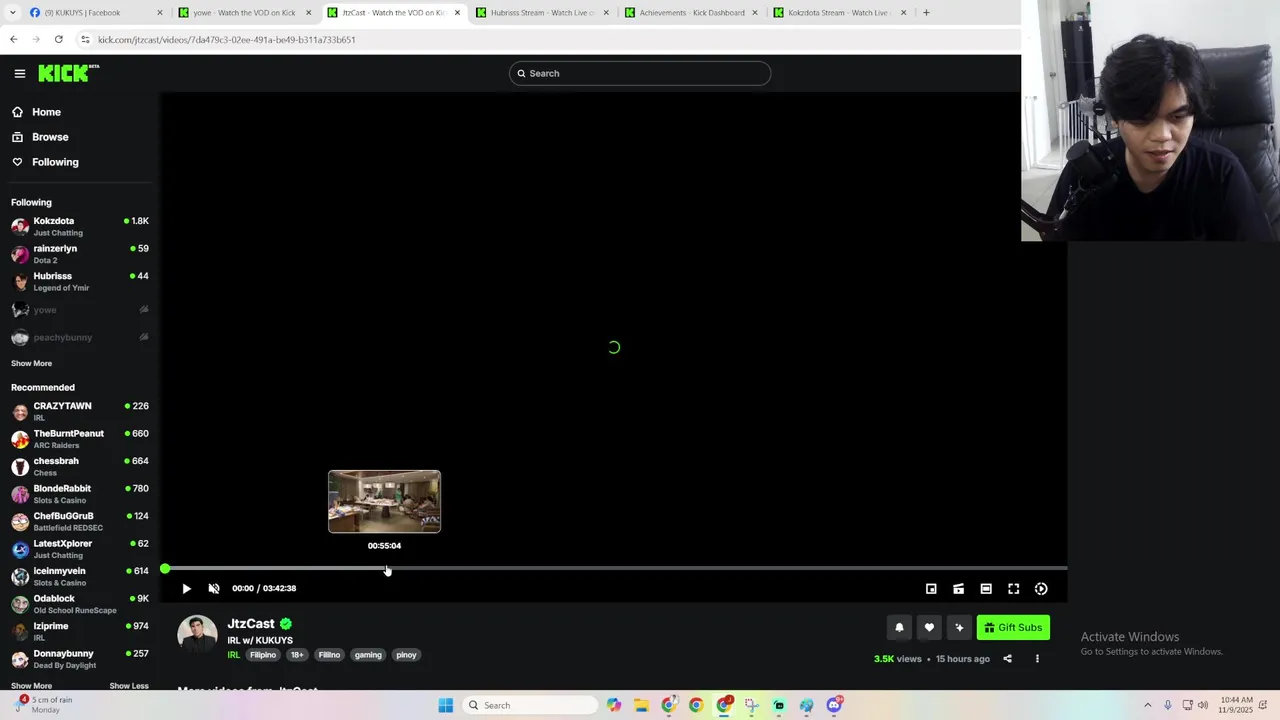Toggle theater mode in player

click(x=986, y=589)
